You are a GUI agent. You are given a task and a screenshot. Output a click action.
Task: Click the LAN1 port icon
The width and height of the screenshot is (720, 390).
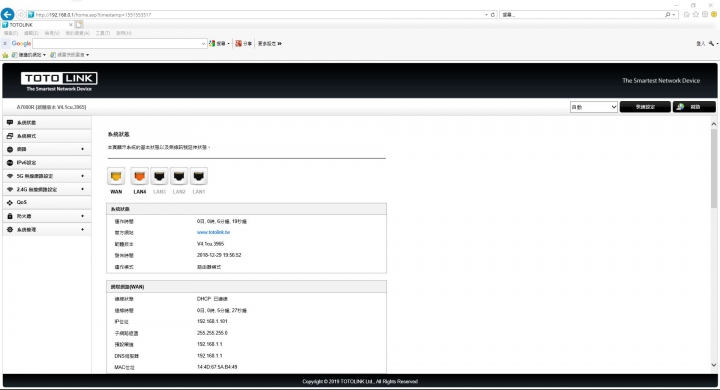[199, 176]
